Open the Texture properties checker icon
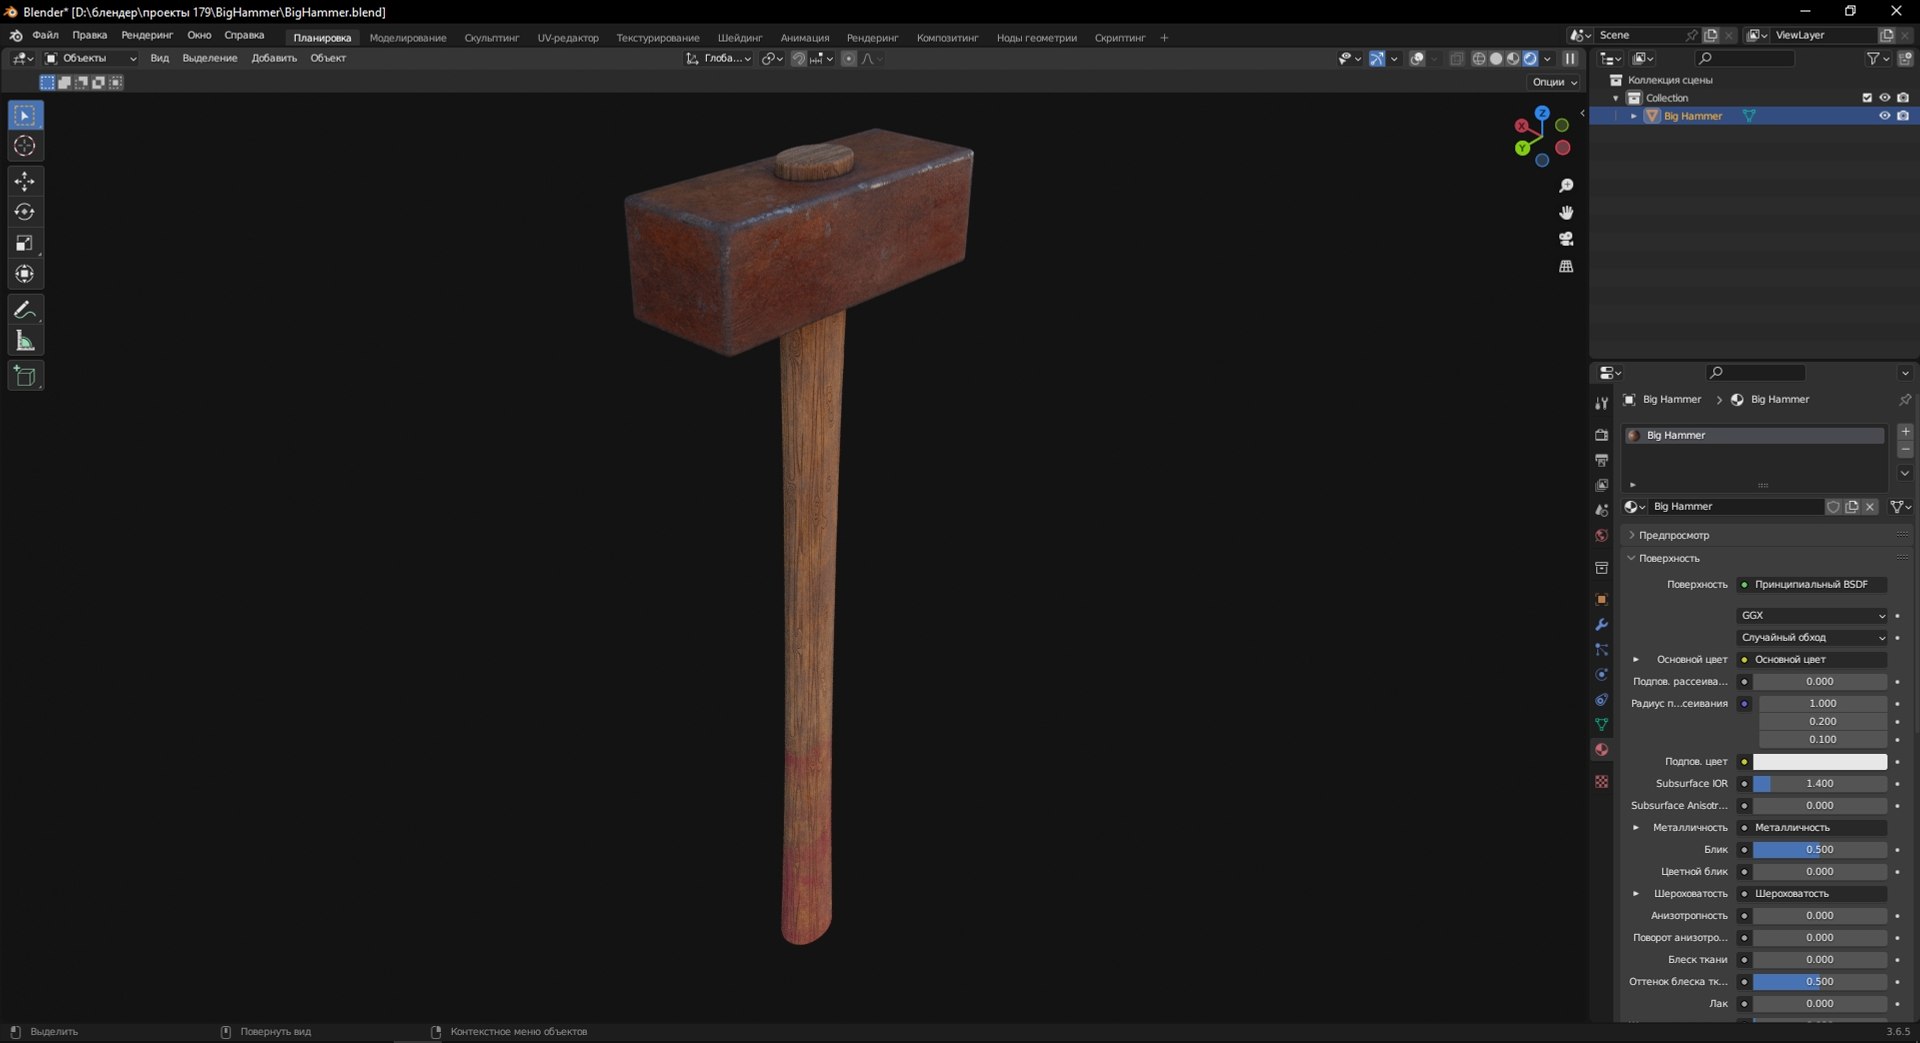The height and width of the screenshot is (1043, 1920). click(x=1601, y=781)
